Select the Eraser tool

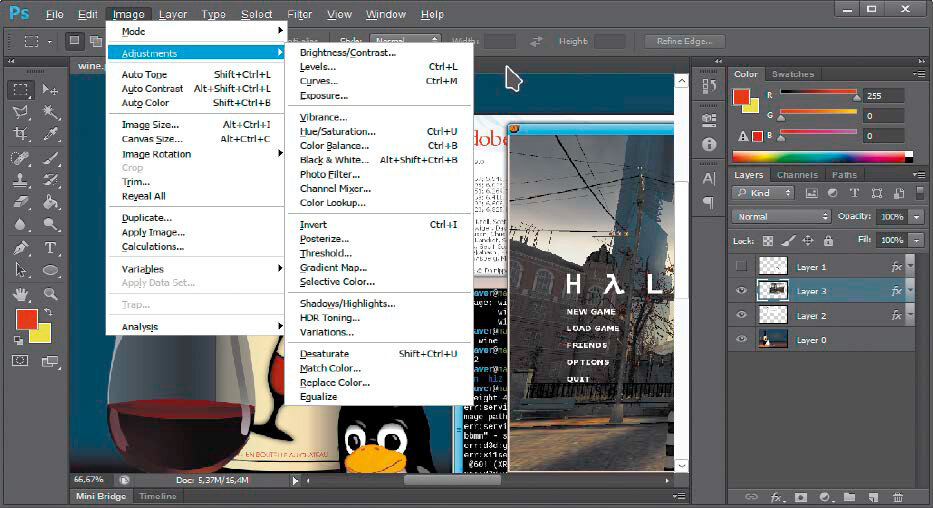click(x=21, y=202)
